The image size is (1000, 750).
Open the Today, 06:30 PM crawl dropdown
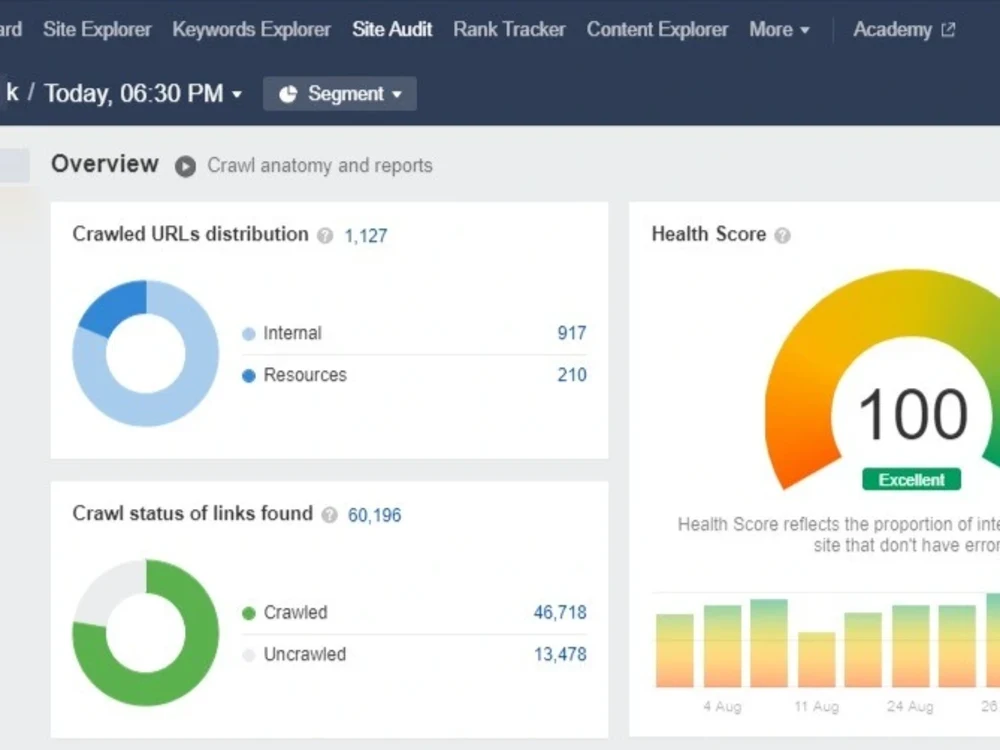143,94
